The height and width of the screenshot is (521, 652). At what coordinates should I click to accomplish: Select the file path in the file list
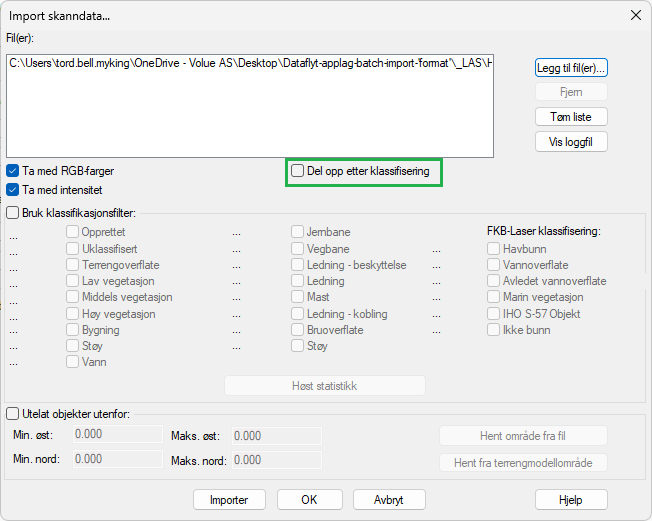tap(250, 64)
